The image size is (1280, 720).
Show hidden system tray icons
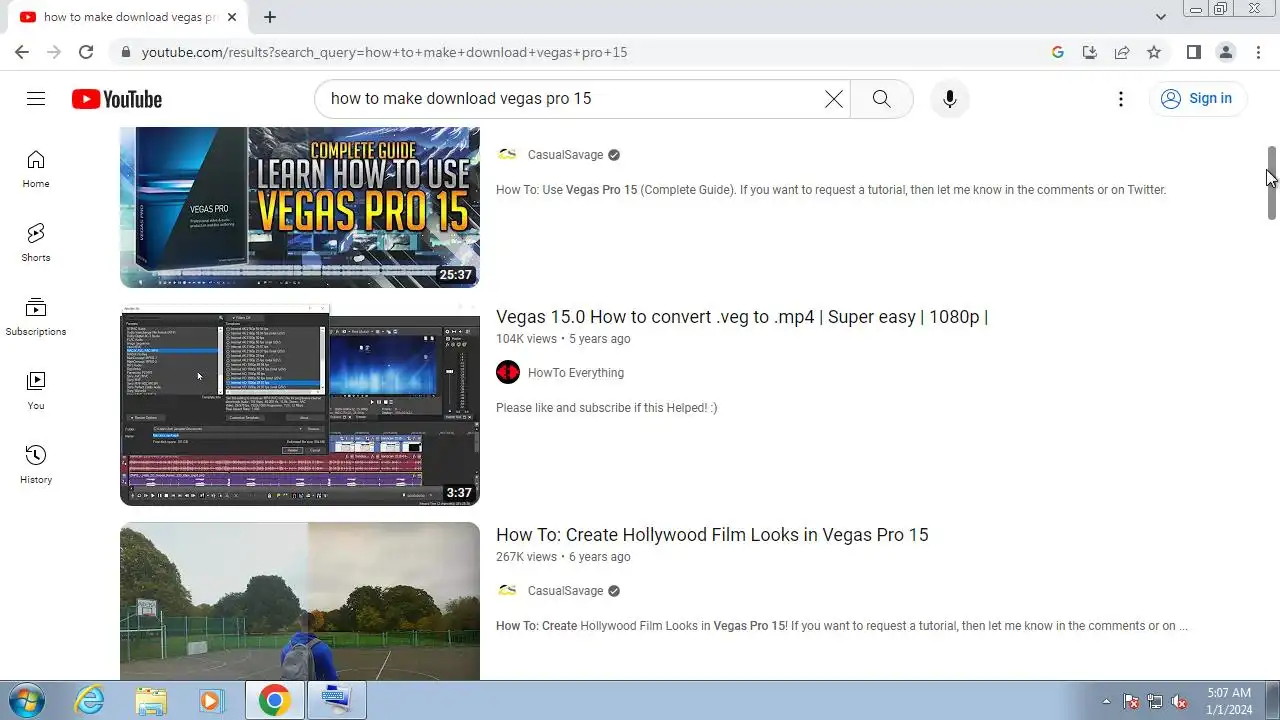pyautogui.click(x=1106, y=701)
